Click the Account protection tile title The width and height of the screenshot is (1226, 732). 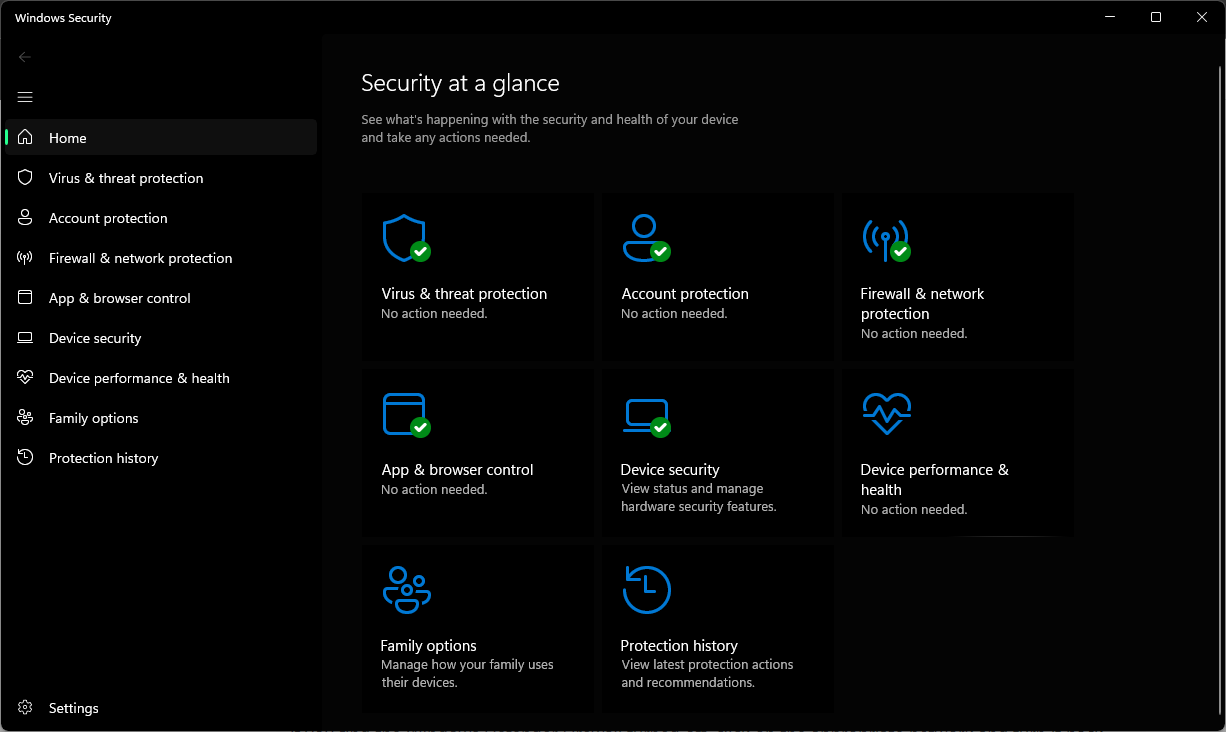coord(685,294)
